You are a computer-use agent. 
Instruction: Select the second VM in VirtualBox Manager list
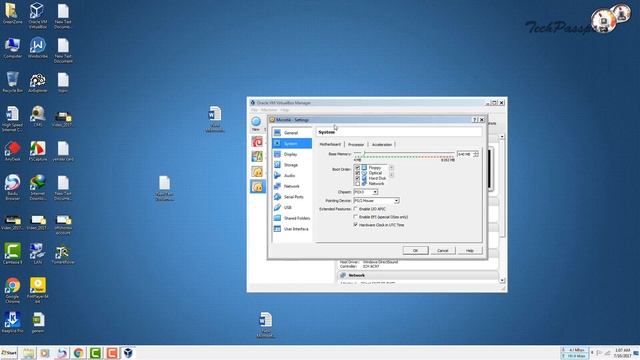pyautogui.click(x=257, y=156)
